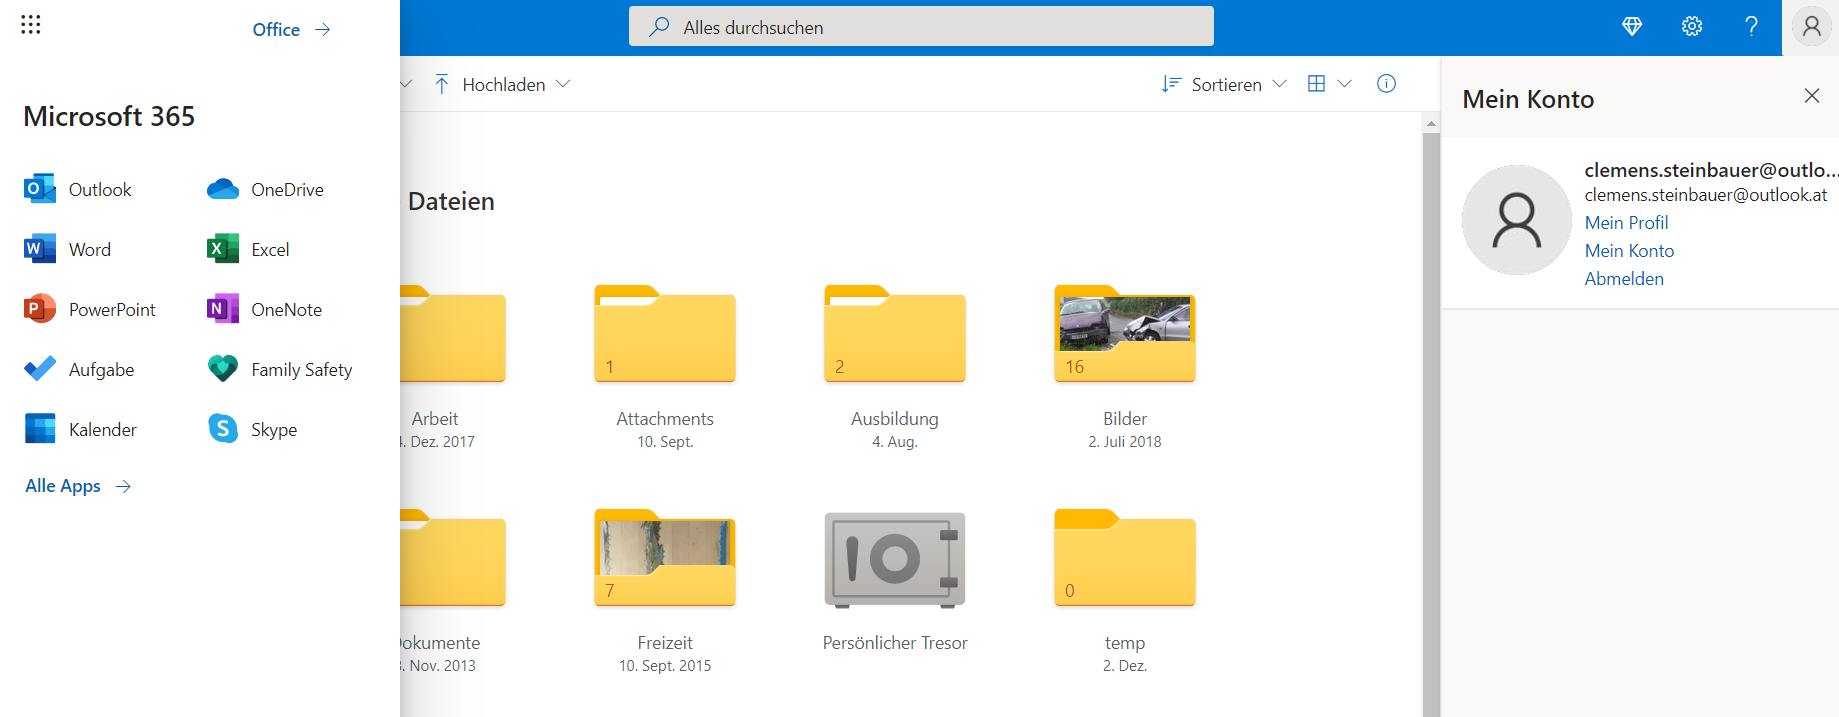Screen dimensions: 1839x717
Task: Open Kalender app
Action: pyautogui.click(x=80, y=429)
